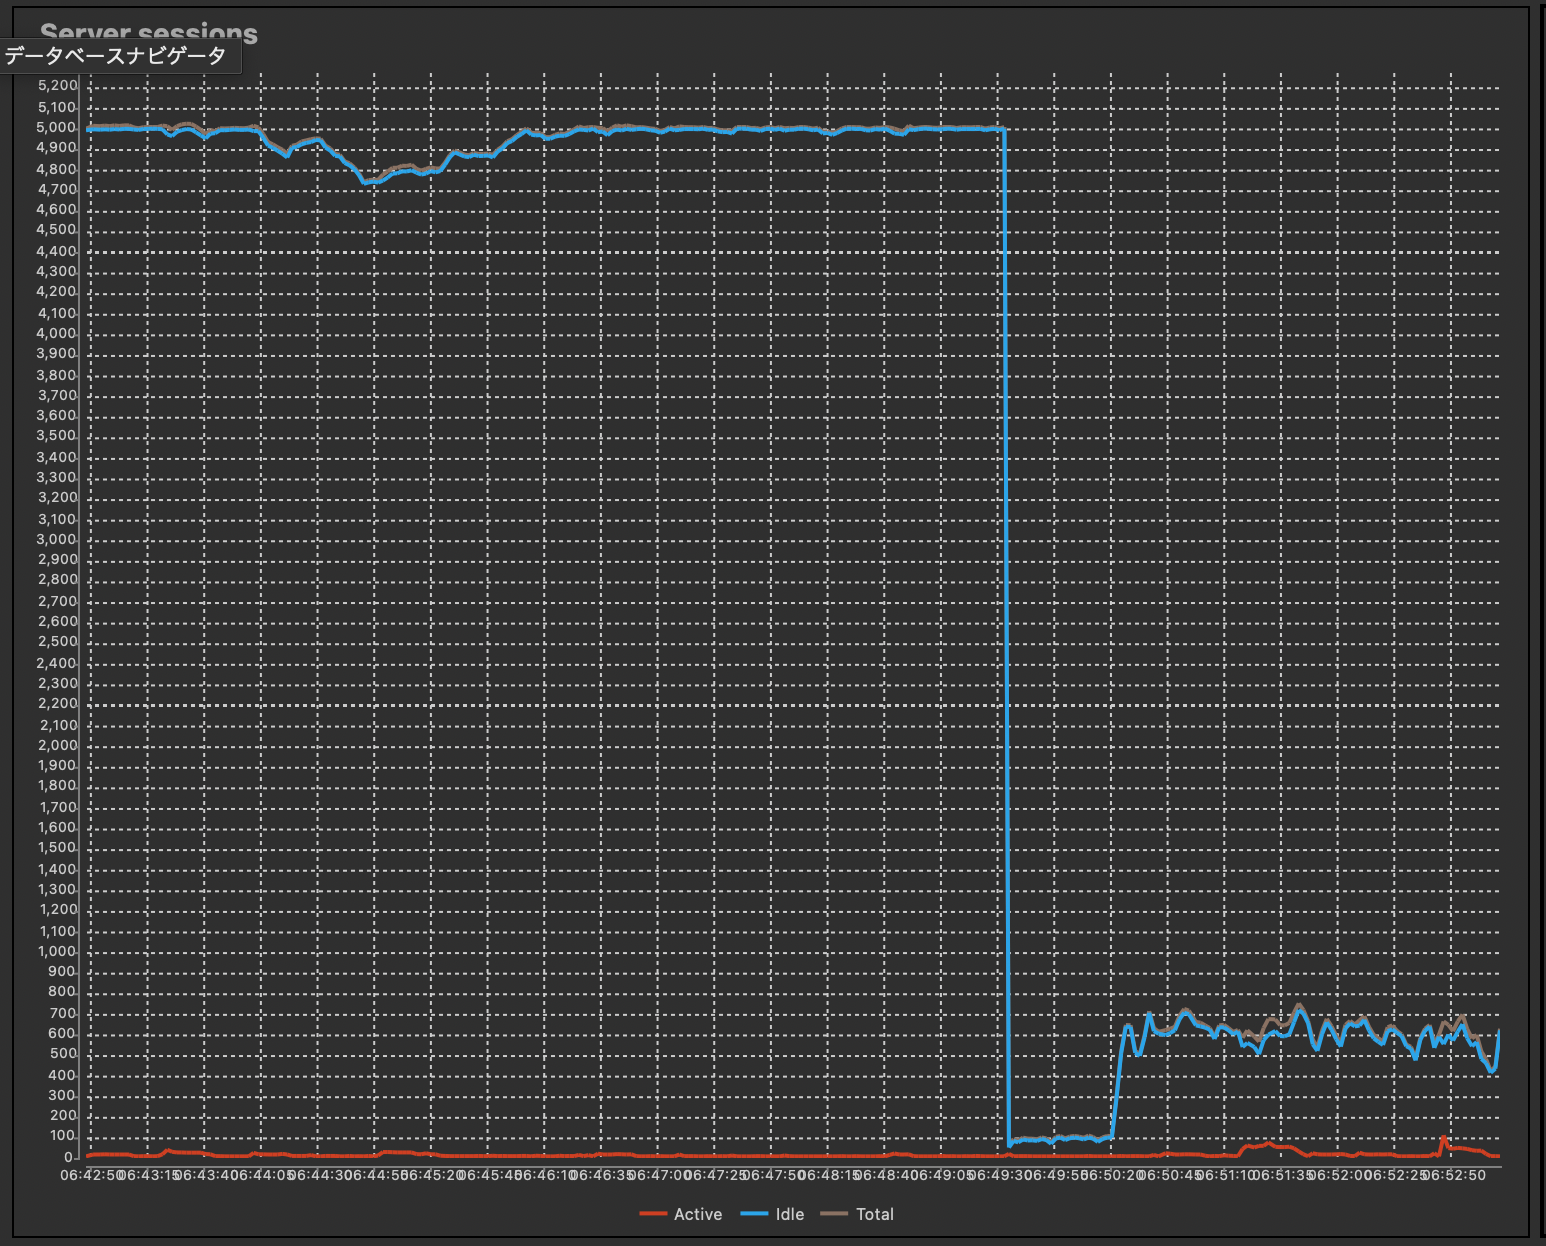Click the データベースナビゲータ tooltip label
This screenshot has width=1546, height=1246.
tap(116, 56)
